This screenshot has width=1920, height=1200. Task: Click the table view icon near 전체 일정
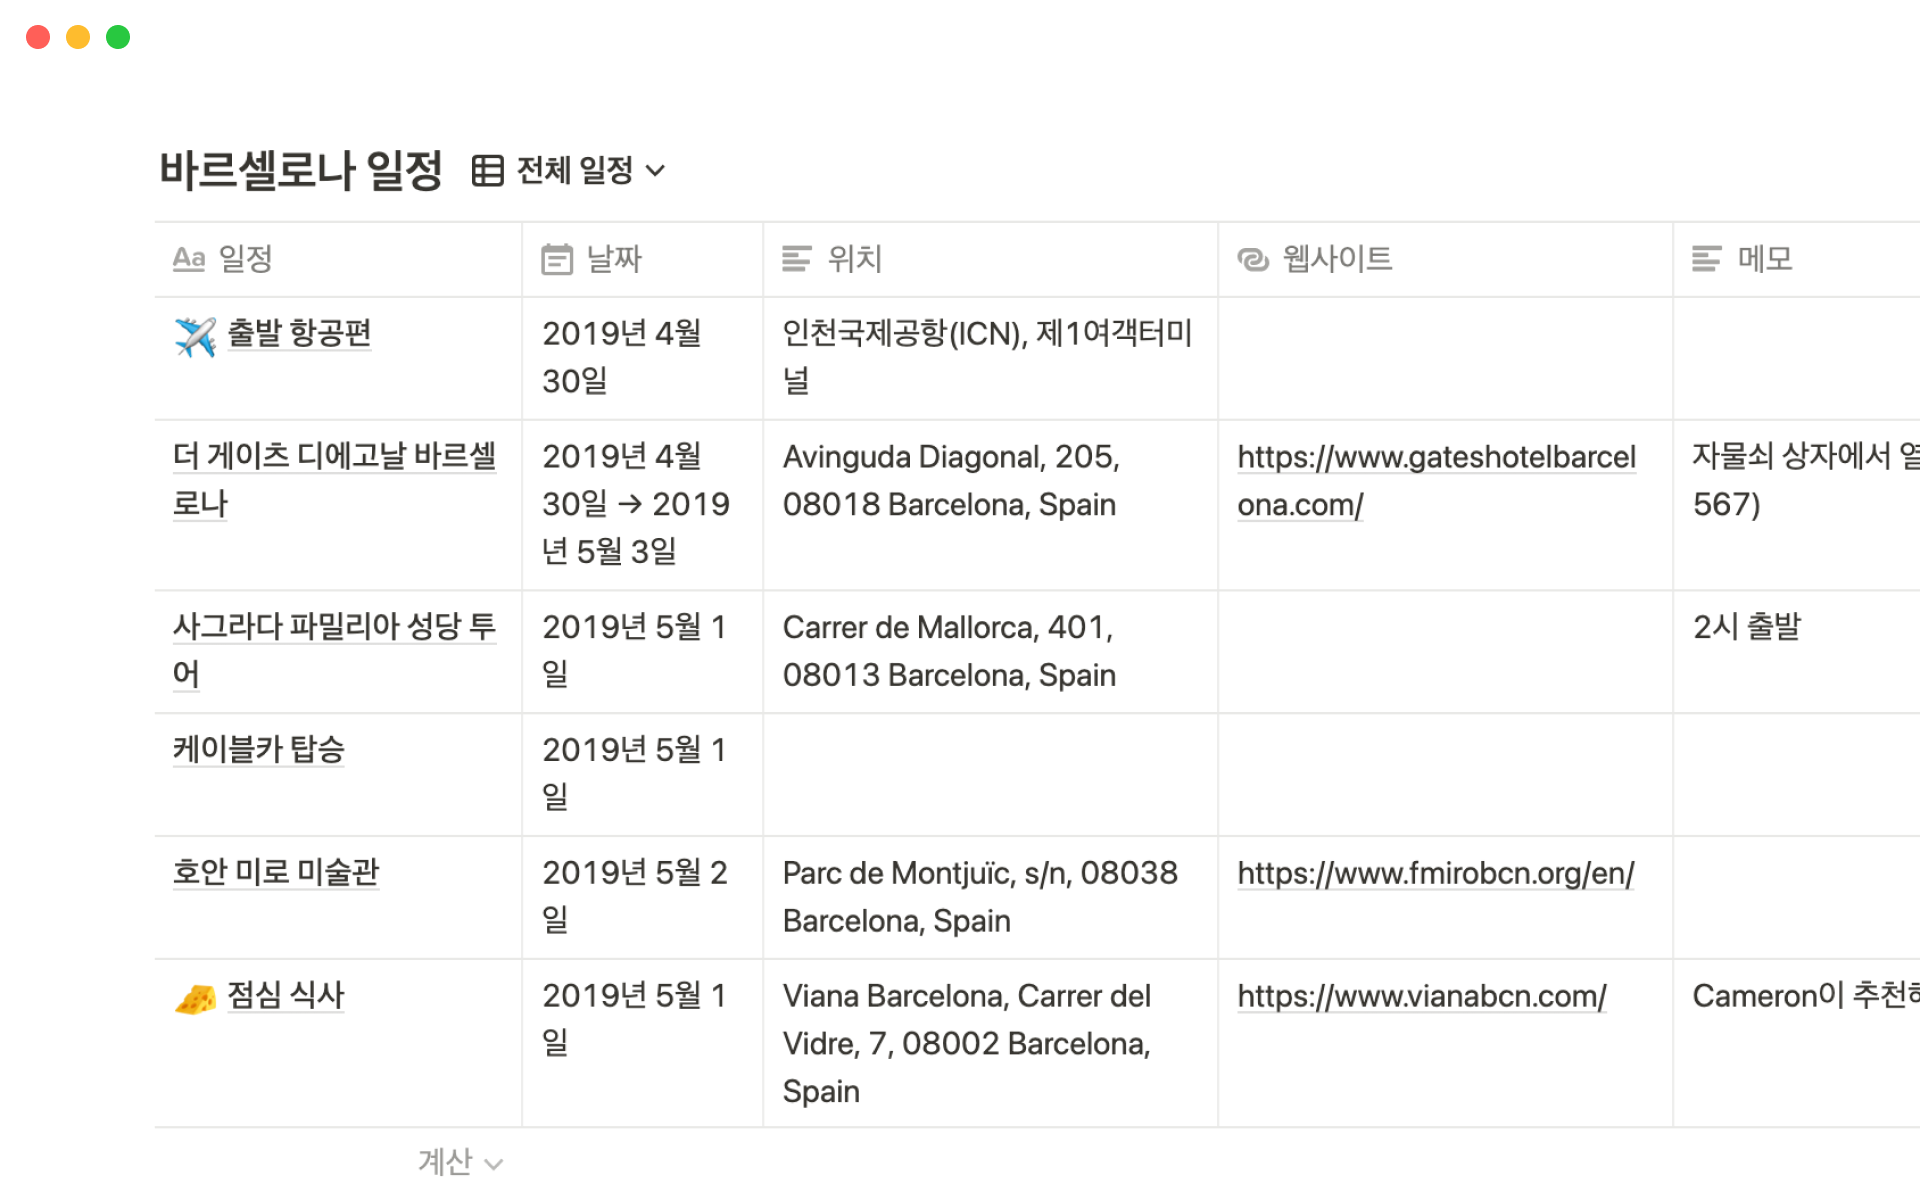pyautogui.click(x=487, y=171)
